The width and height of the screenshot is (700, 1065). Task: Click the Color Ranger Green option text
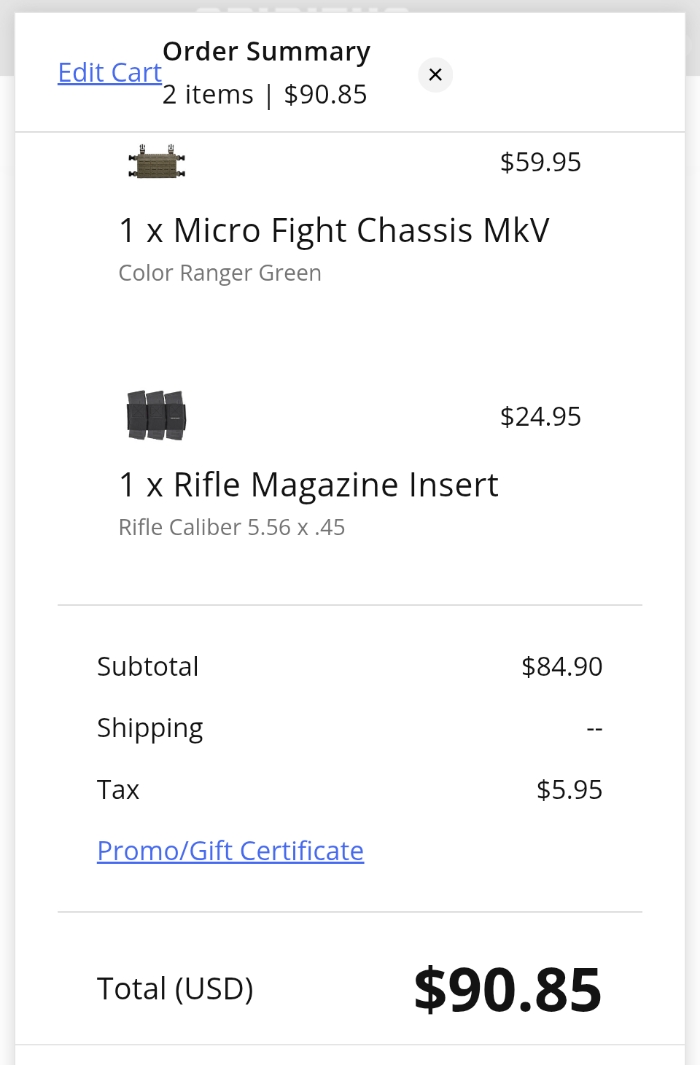tap(220, 273)
